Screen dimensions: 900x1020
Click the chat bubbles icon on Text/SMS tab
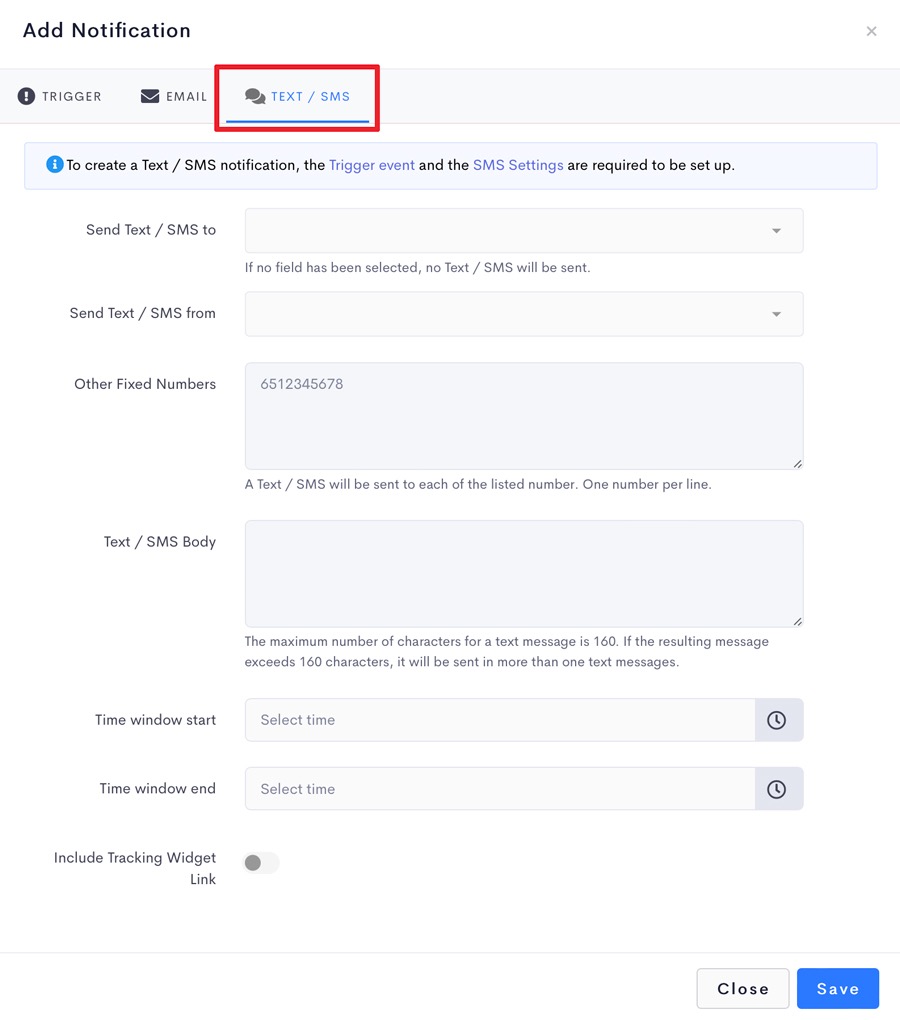coord(255,96)
